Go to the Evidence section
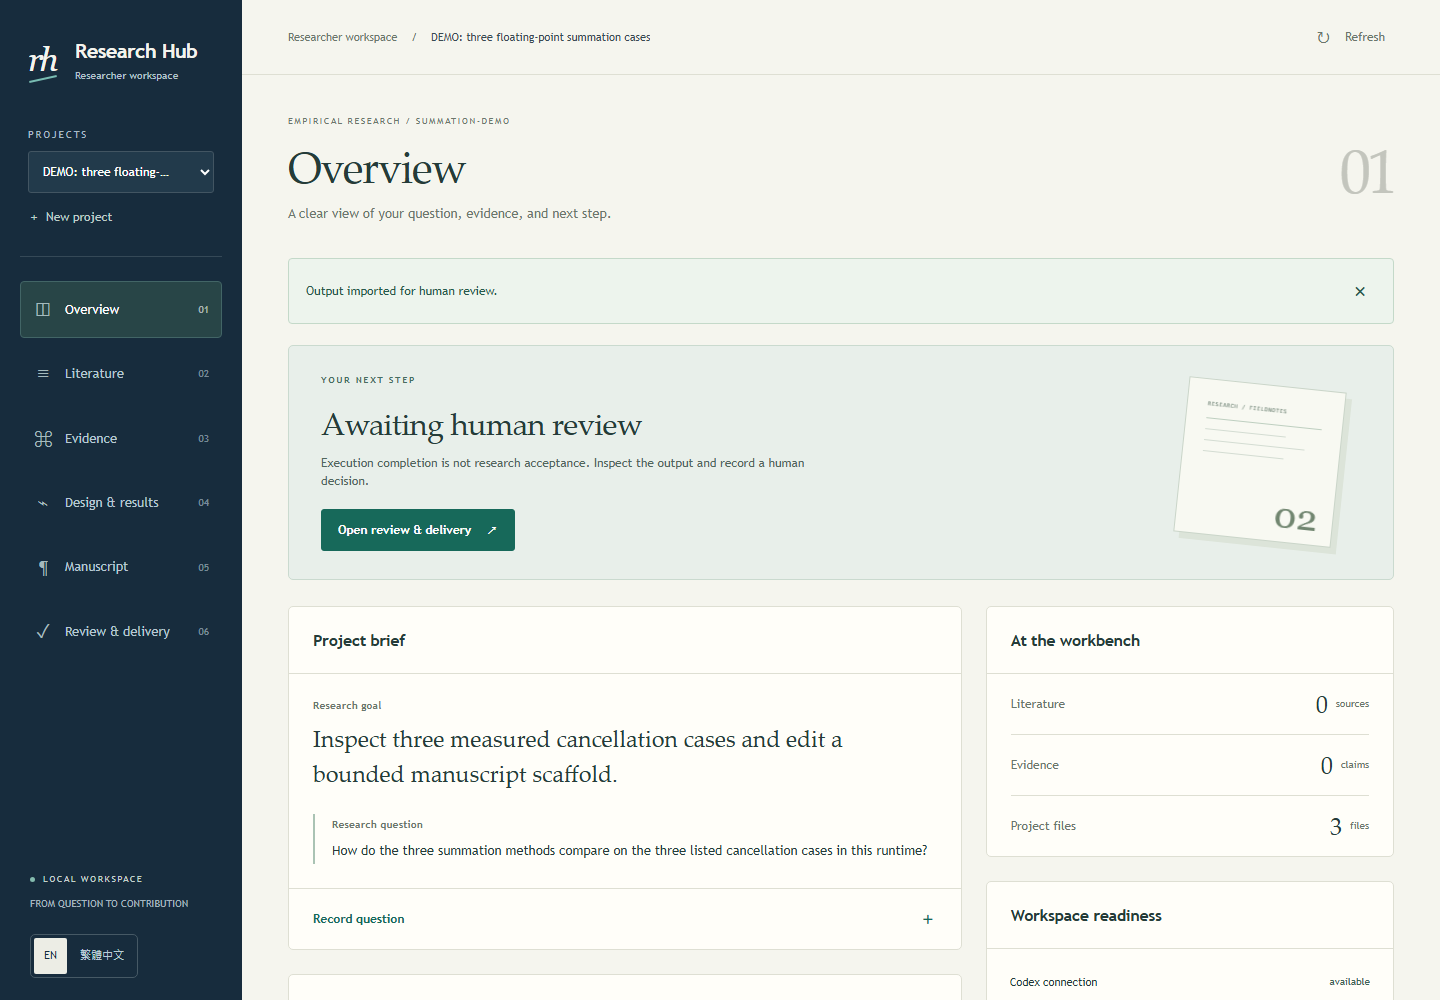The image size is (1440, 1000). (x=121, y=439)
